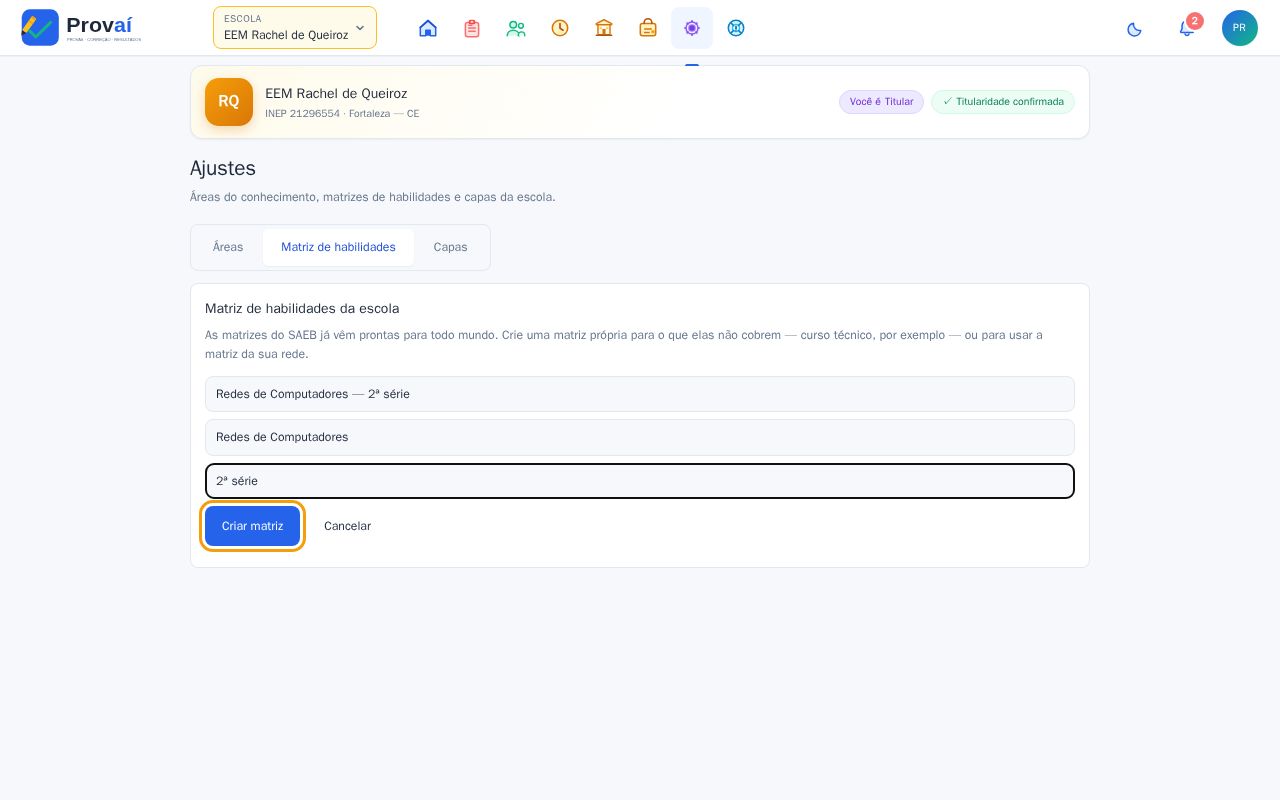Viewport: 1280px width, 800px height.
Task: Click the 'Ajustes' page heading
Action: pos(223,168)
